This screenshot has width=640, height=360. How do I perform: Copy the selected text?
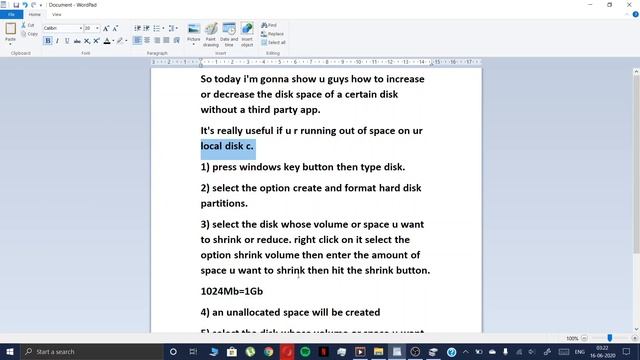click(29, 34)
